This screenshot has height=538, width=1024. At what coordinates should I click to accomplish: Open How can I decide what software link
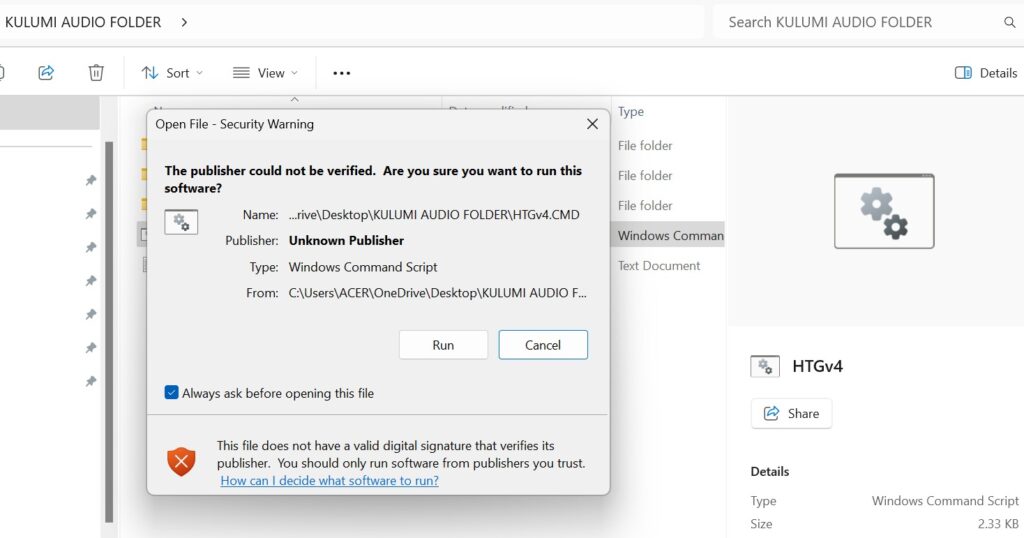[329, 481]
